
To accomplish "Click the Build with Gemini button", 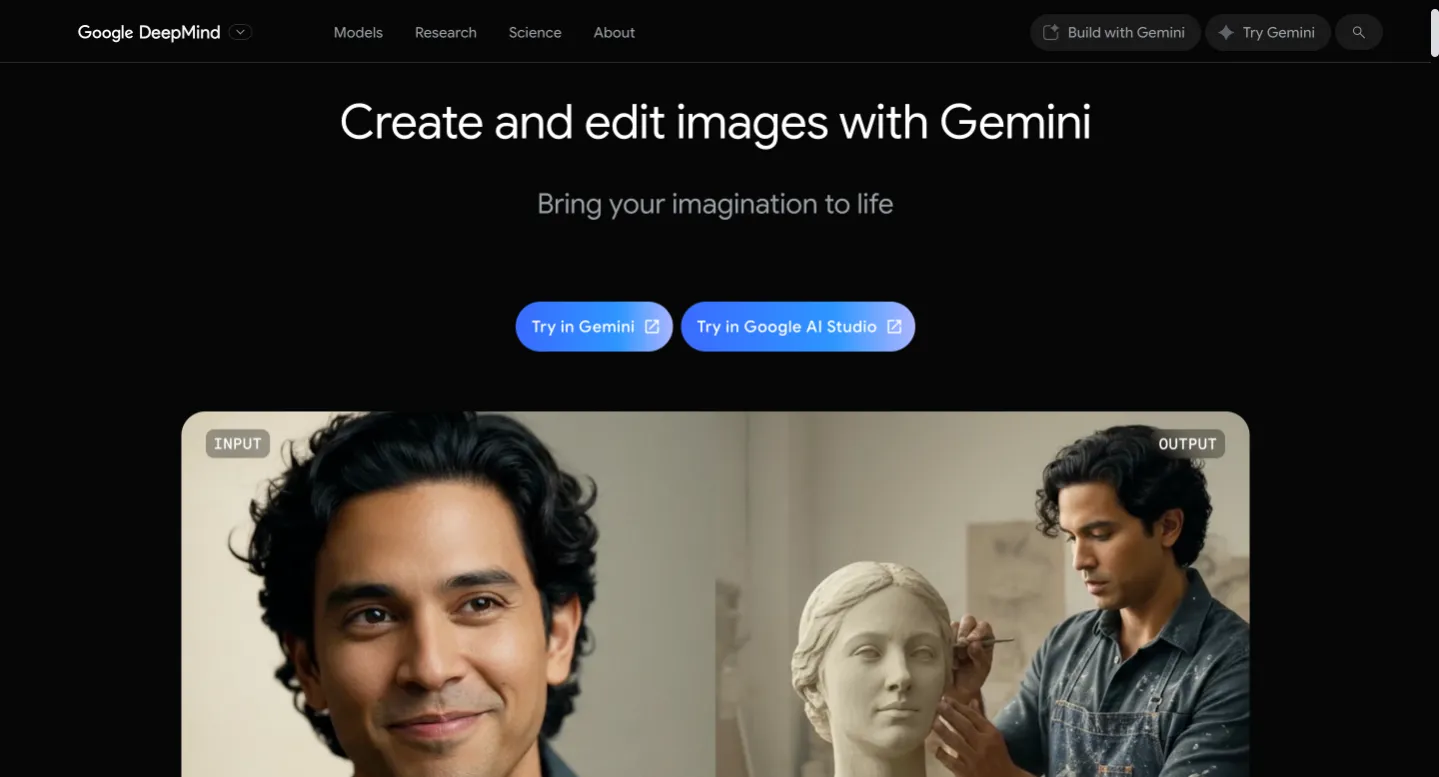I will coord(1115,32).
